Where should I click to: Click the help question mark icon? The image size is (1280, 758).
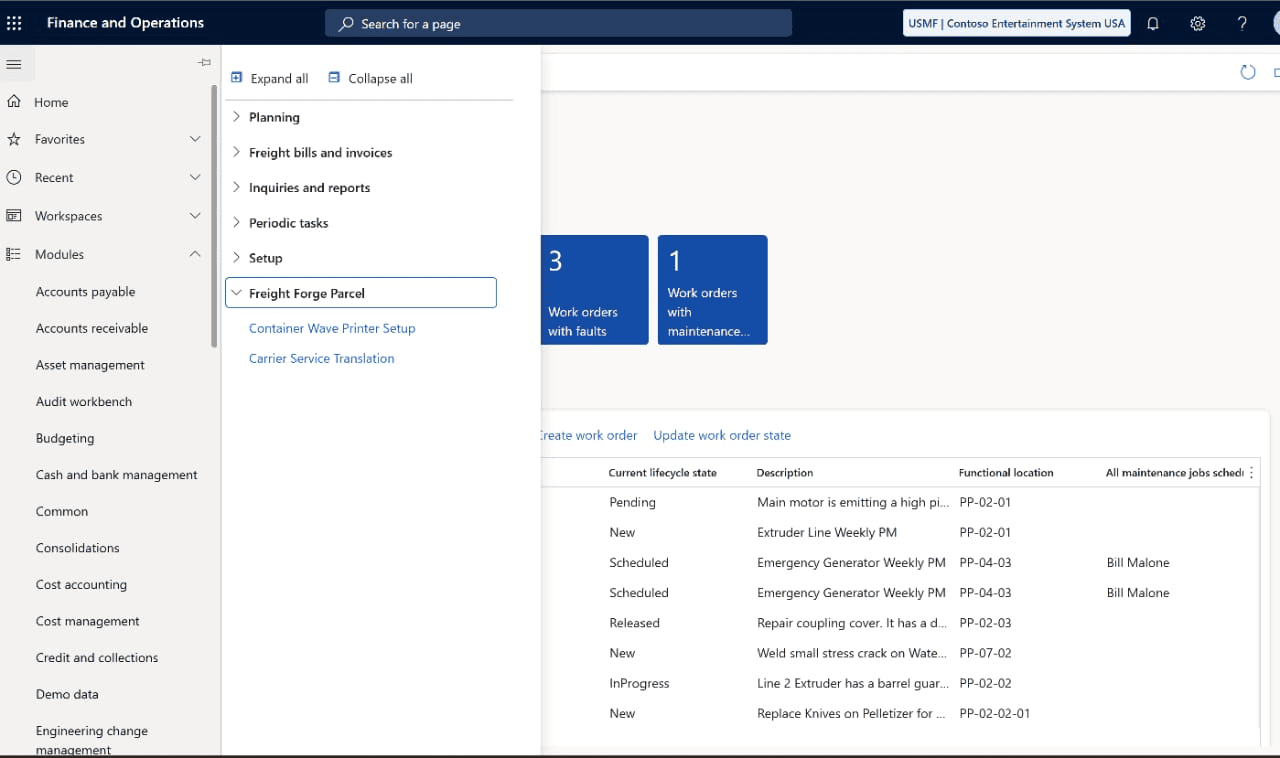coord(1242,23)
